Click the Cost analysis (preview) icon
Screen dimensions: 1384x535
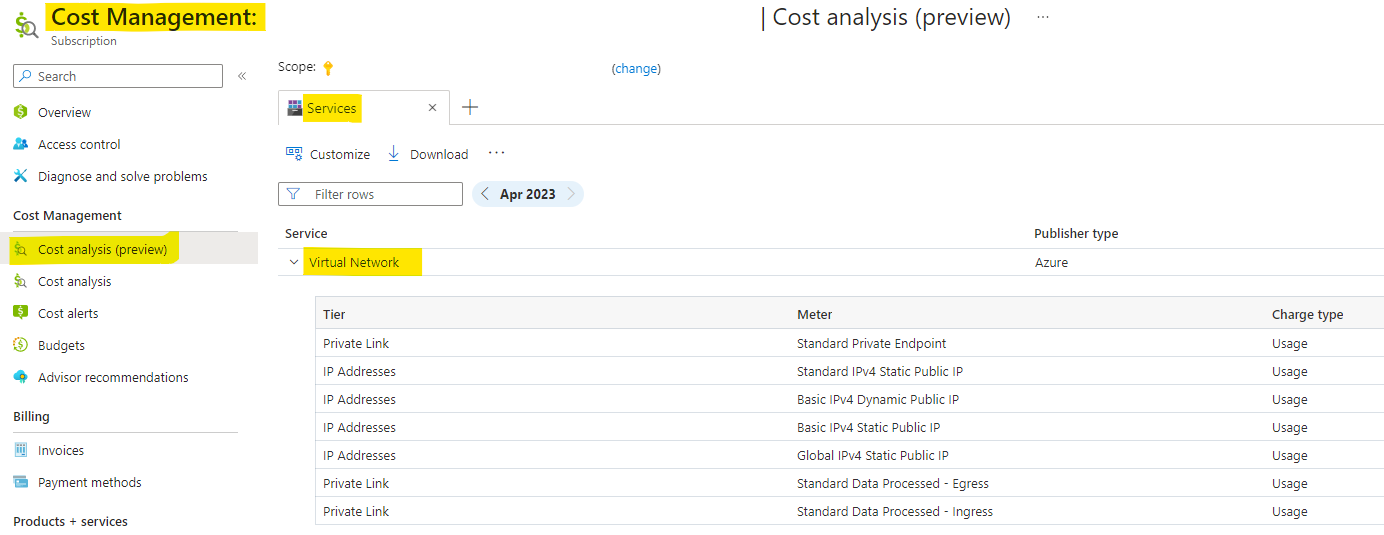point(20,249)
